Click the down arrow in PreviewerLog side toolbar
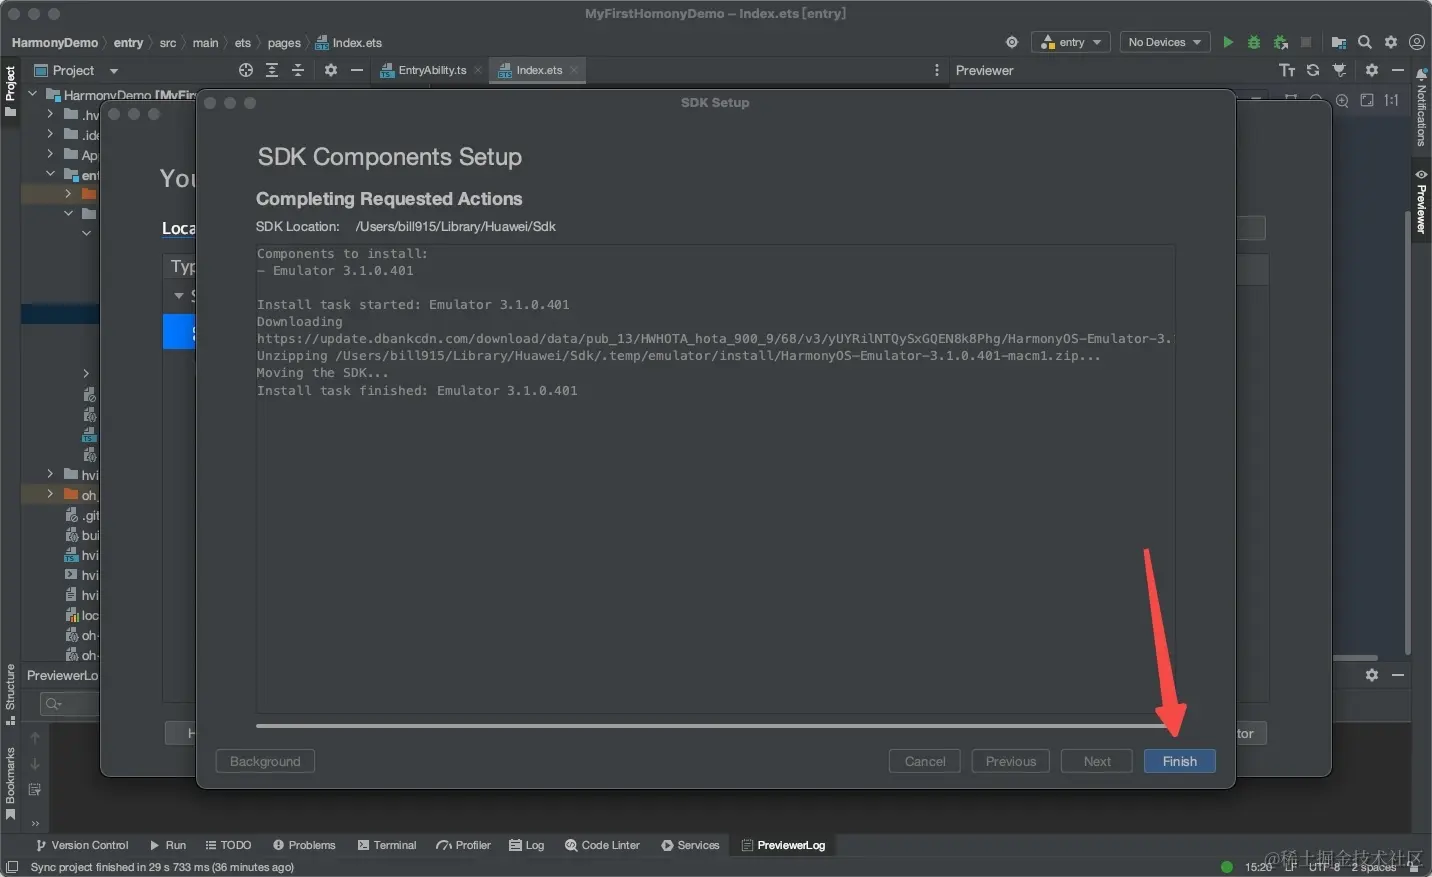This screenshot has height=877, width=1432. click(x=35, y=764)
